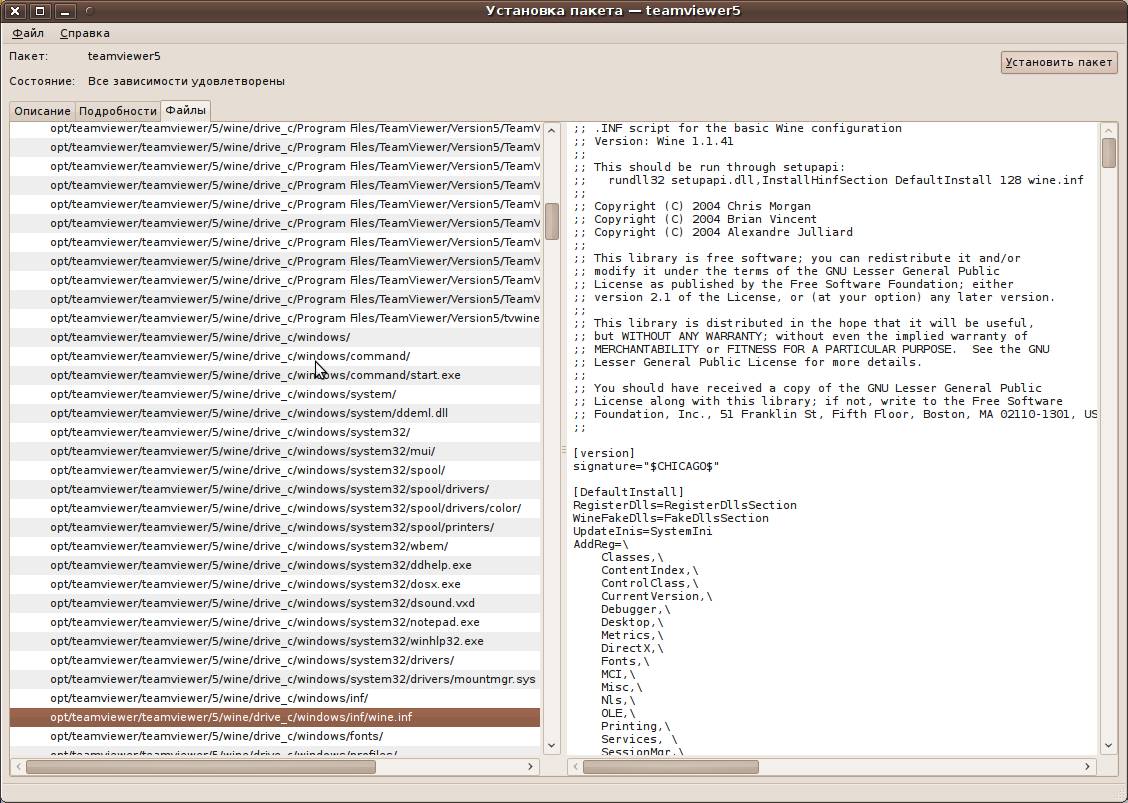Viewport: 1128px width, 803px height.
Task: Click text pane scroll-down arrow
Action: point(1109,745)
